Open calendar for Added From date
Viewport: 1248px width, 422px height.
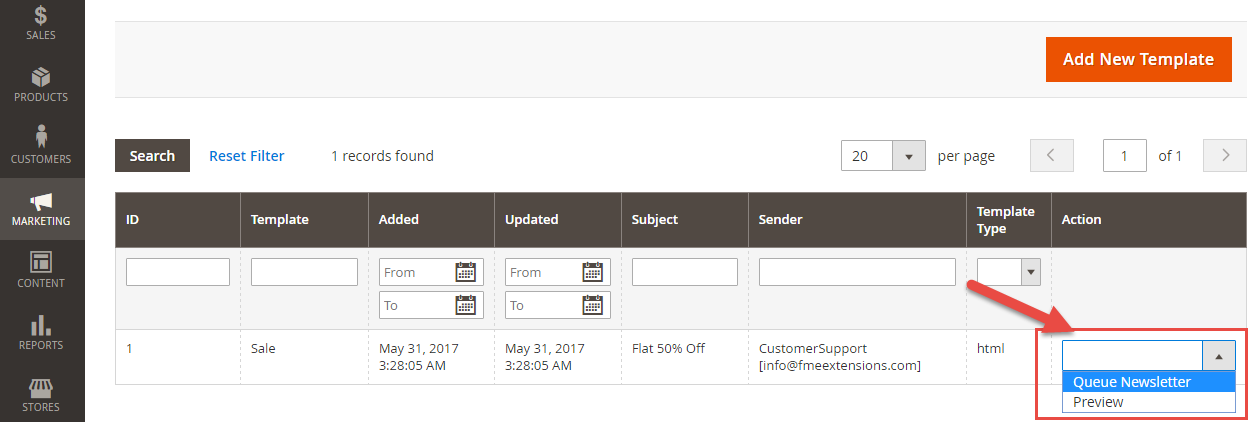(466, 272)
